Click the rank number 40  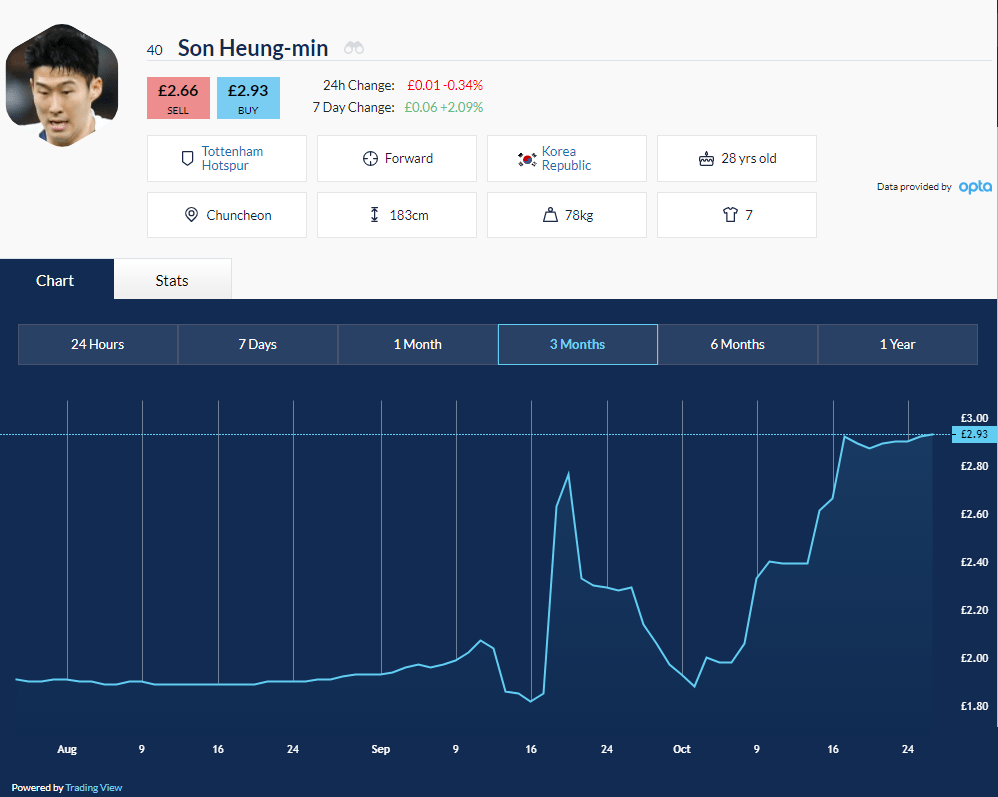point(155,50)
